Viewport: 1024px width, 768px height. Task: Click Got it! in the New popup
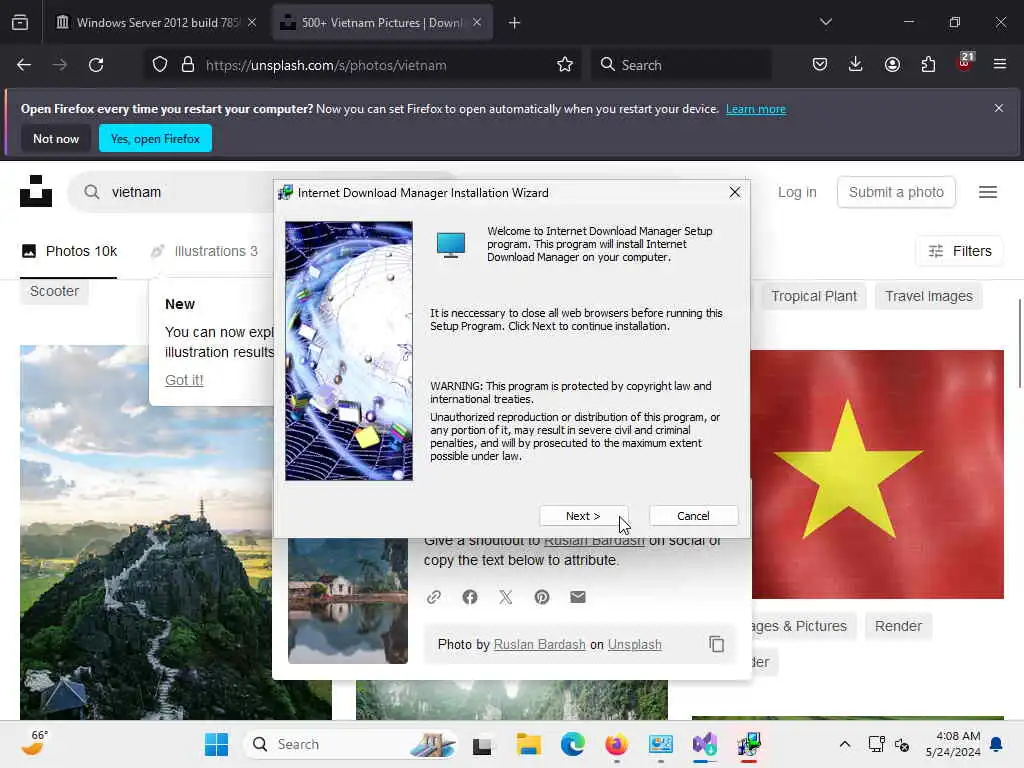(x=184, y=380)
